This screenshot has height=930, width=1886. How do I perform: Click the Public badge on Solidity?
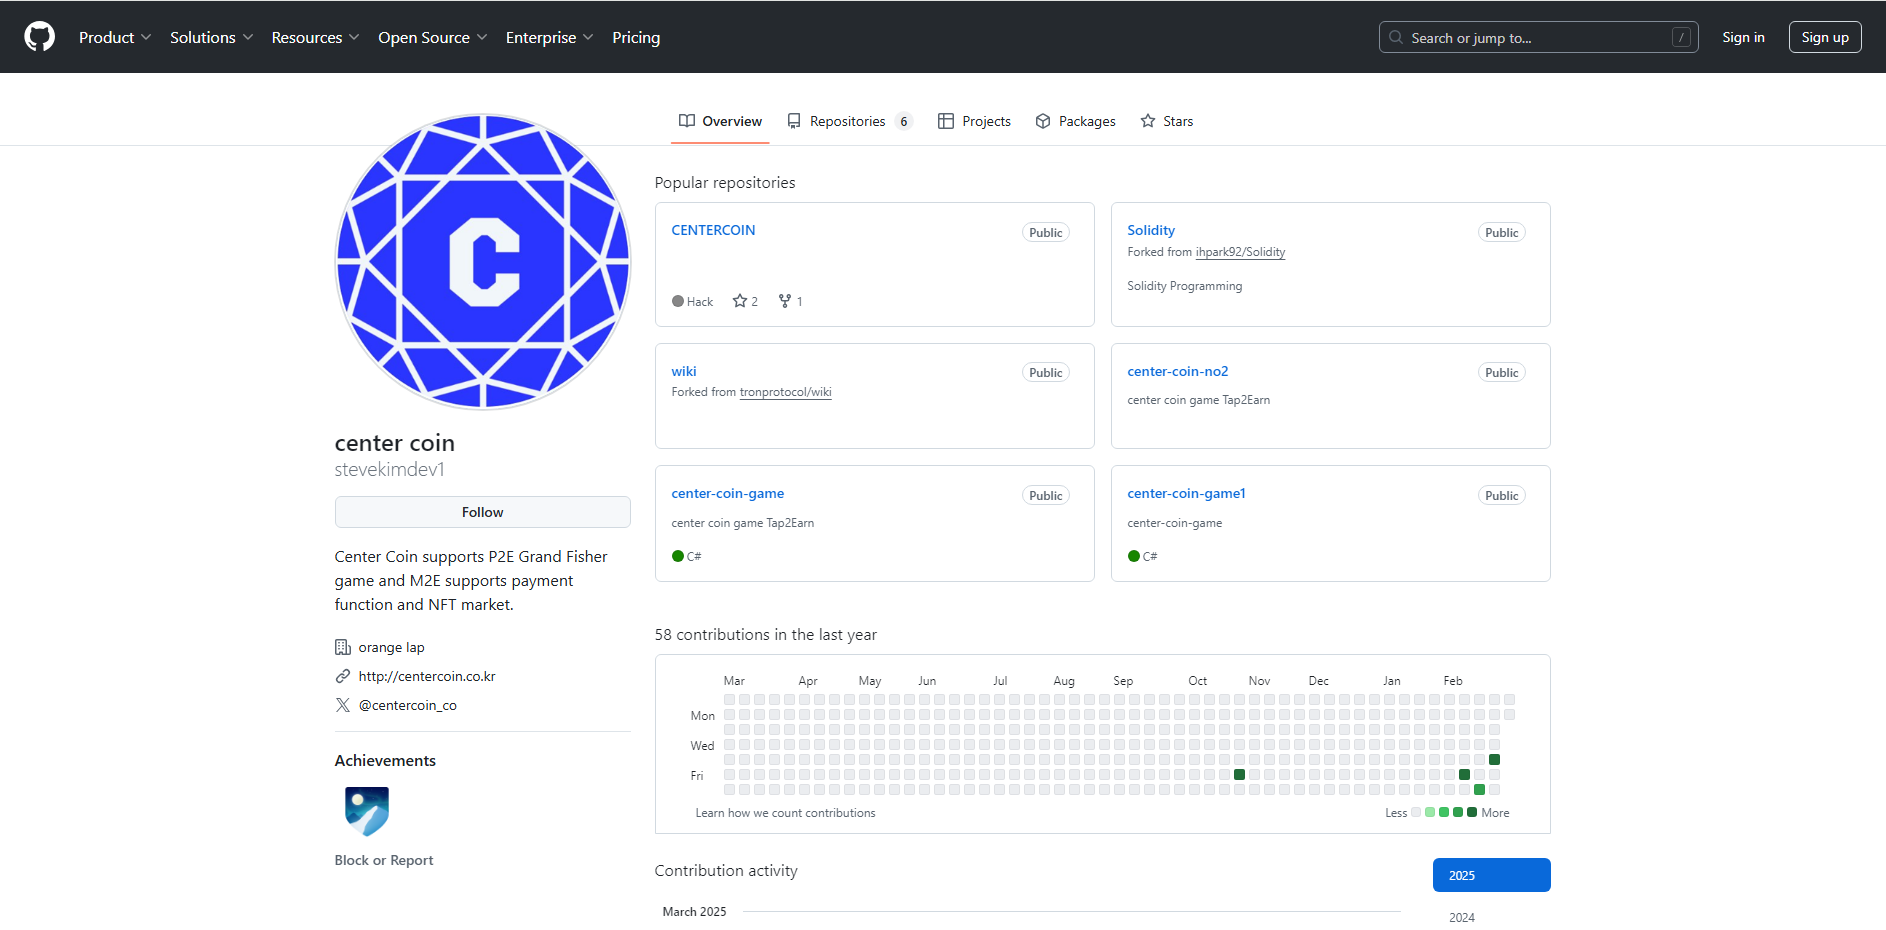pos(1501,232)
